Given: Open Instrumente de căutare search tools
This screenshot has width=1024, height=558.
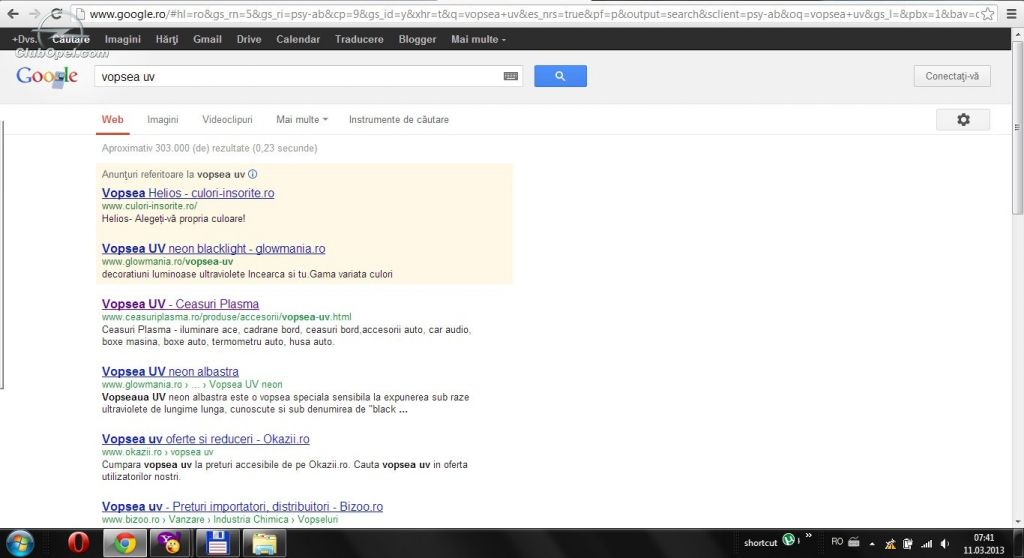Looking at the screenshot, I should pos(398,120).
